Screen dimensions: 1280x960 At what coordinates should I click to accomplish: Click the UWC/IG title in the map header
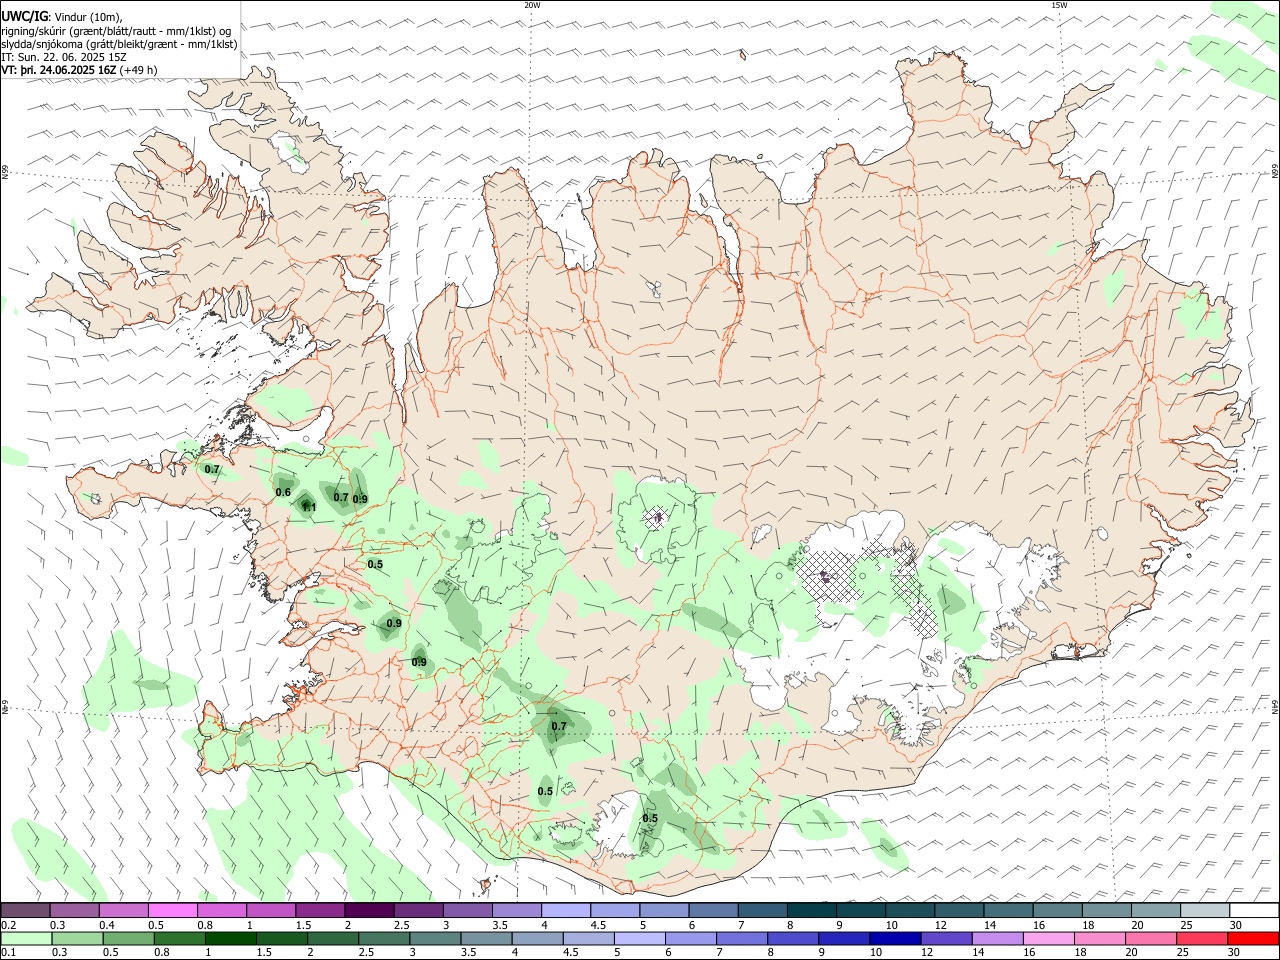[x=23, y=17]
